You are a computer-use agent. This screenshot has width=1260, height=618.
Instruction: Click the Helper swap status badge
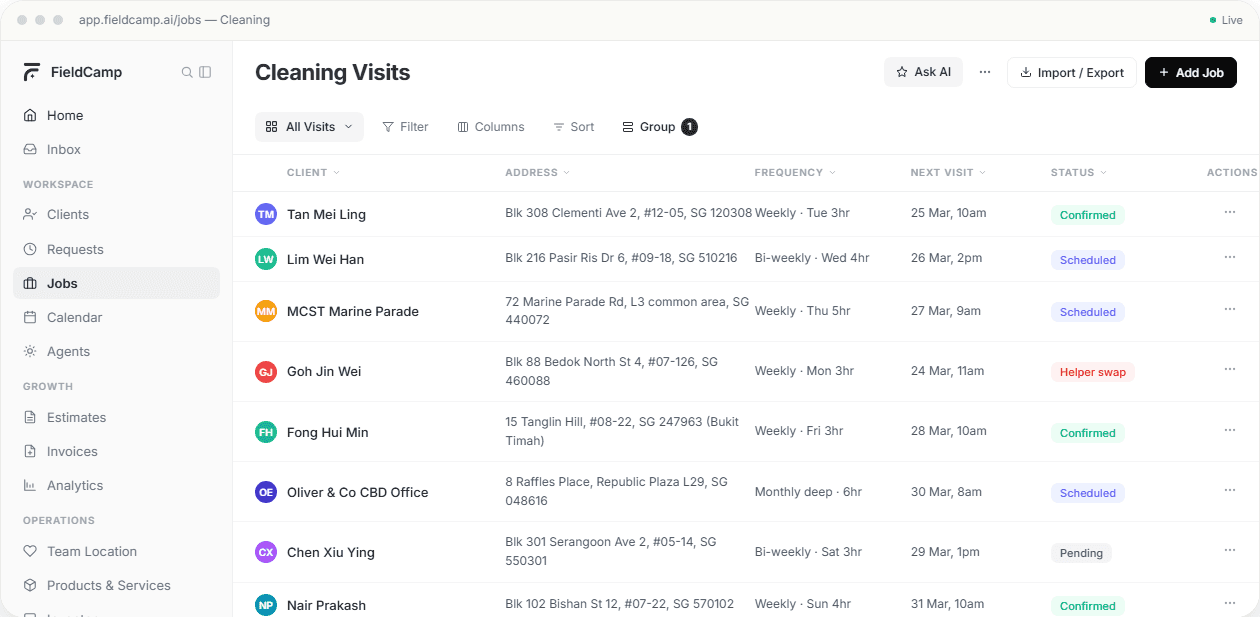click(1093, 372)
